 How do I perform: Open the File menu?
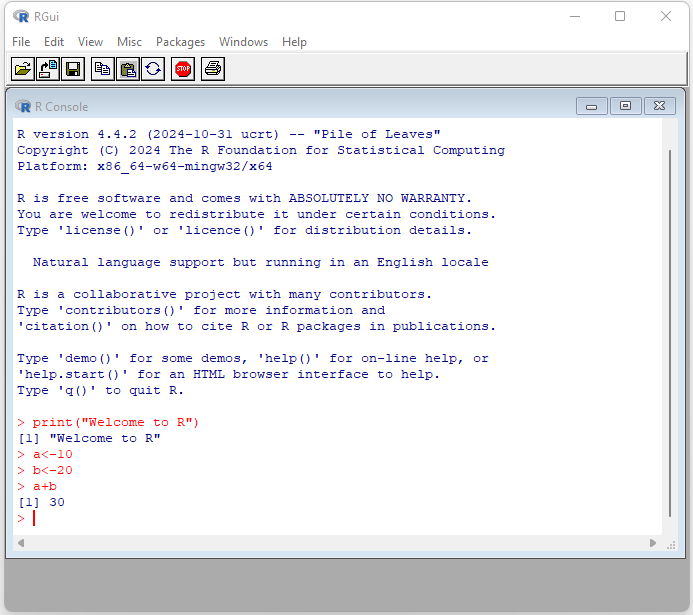coord(21,42)
